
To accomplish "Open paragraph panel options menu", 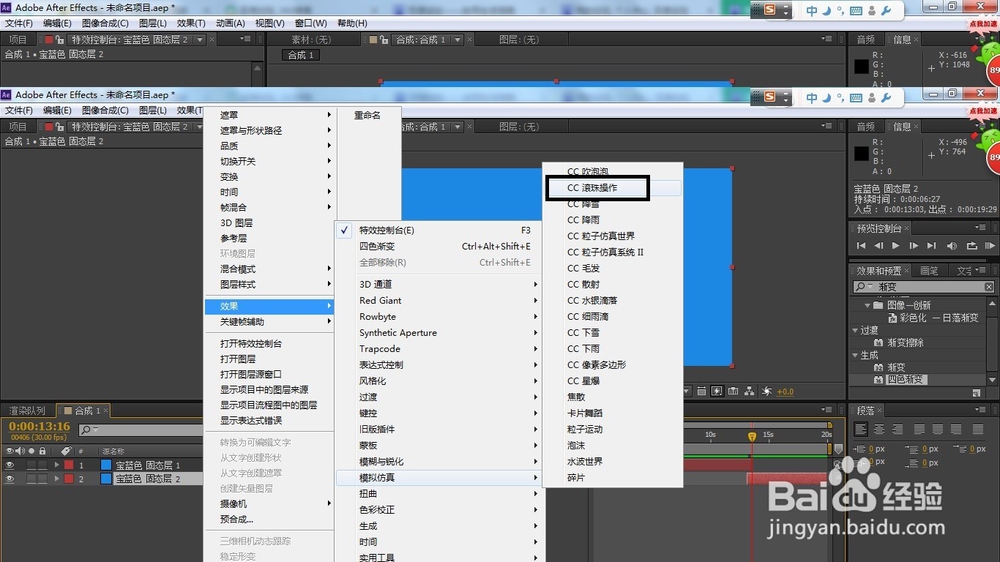I will point(980,410).
